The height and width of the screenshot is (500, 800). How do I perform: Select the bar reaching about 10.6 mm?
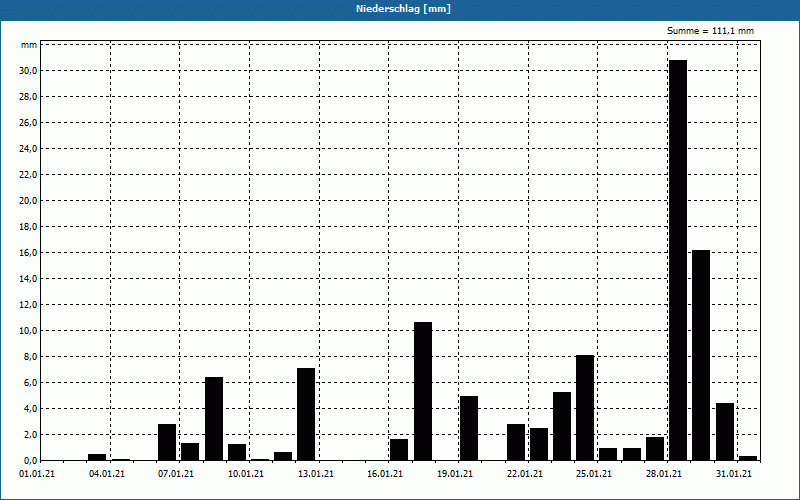click(x=423, y=391)
